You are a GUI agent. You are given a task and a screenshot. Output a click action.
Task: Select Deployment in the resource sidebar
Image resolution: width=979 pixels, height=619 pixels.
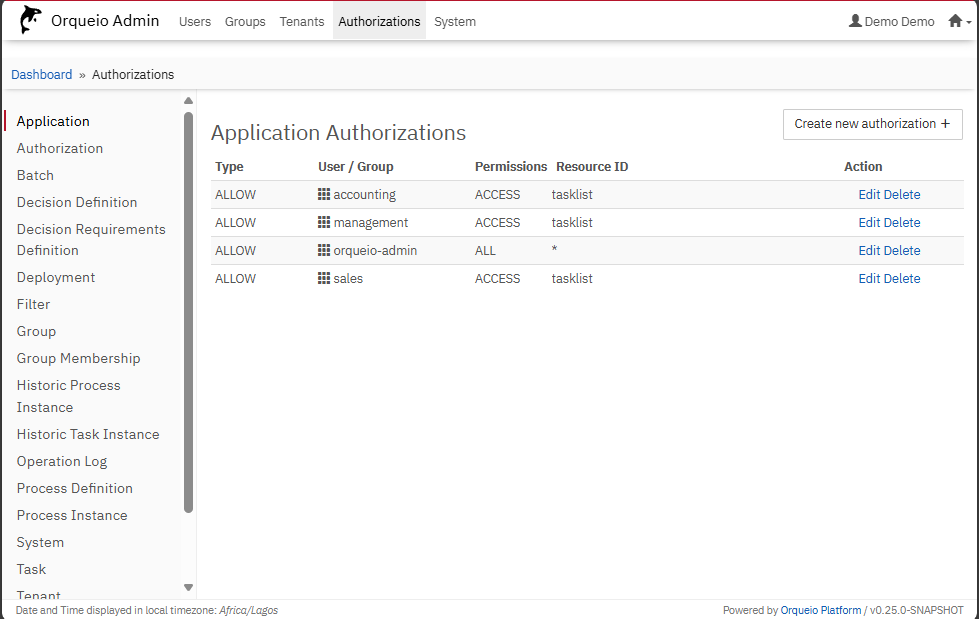[56, 277]
